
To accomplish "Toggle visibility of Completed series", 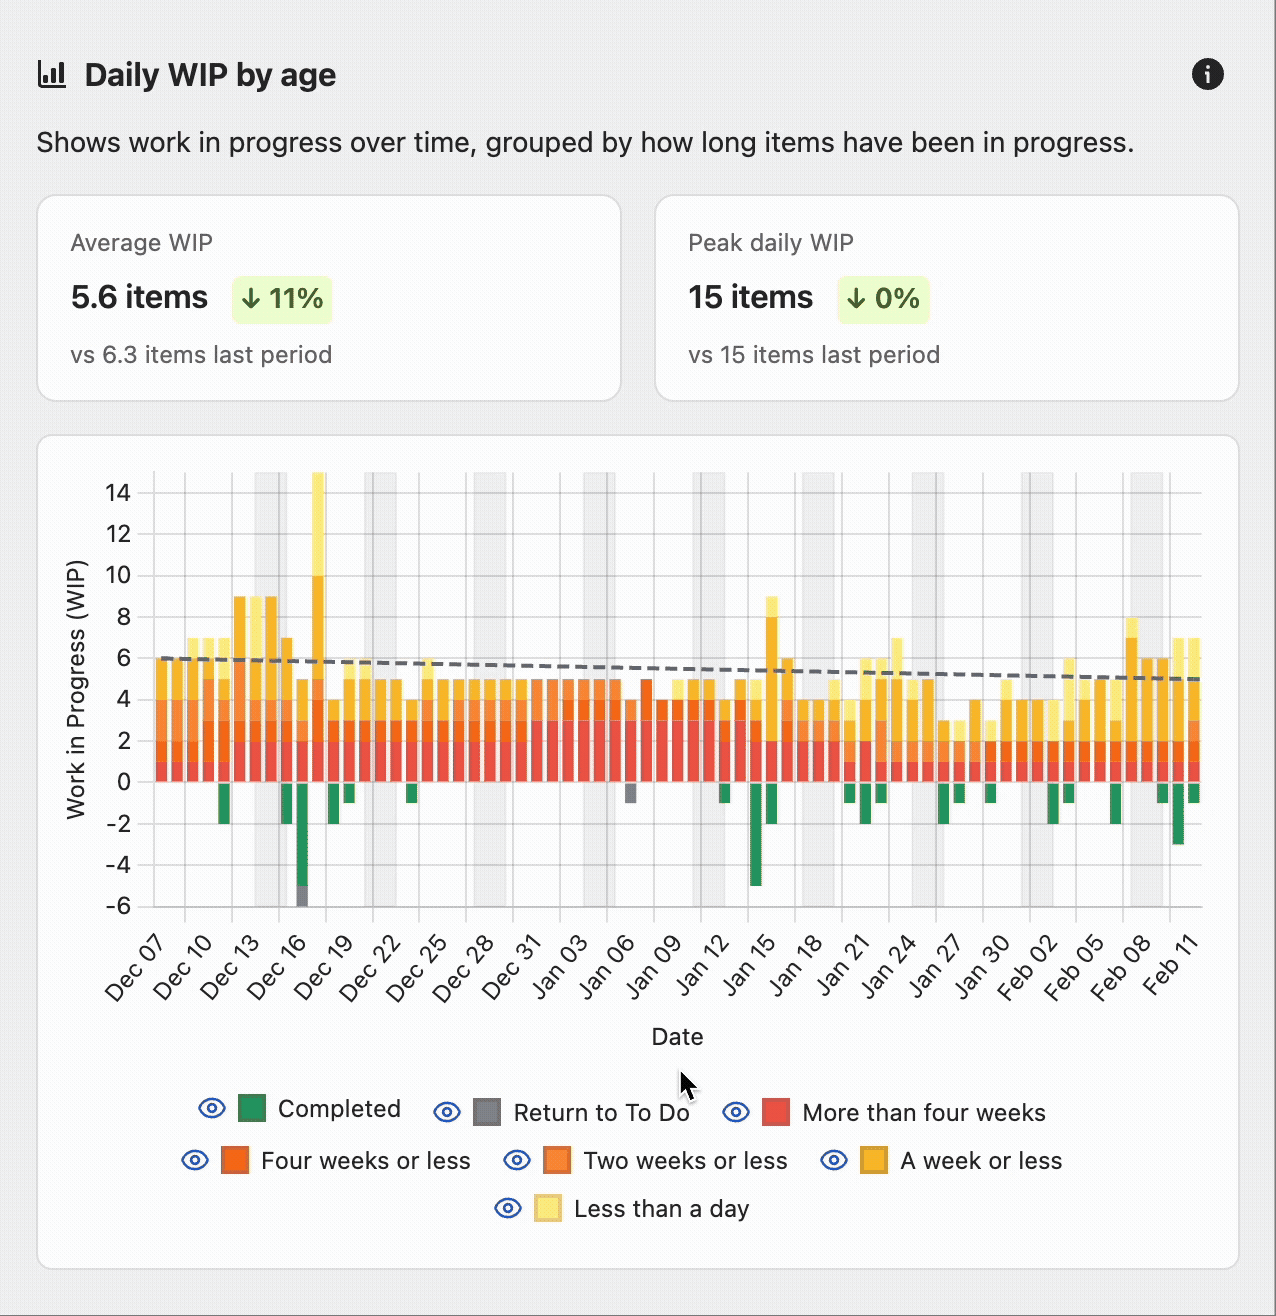I will point(212,1108).
